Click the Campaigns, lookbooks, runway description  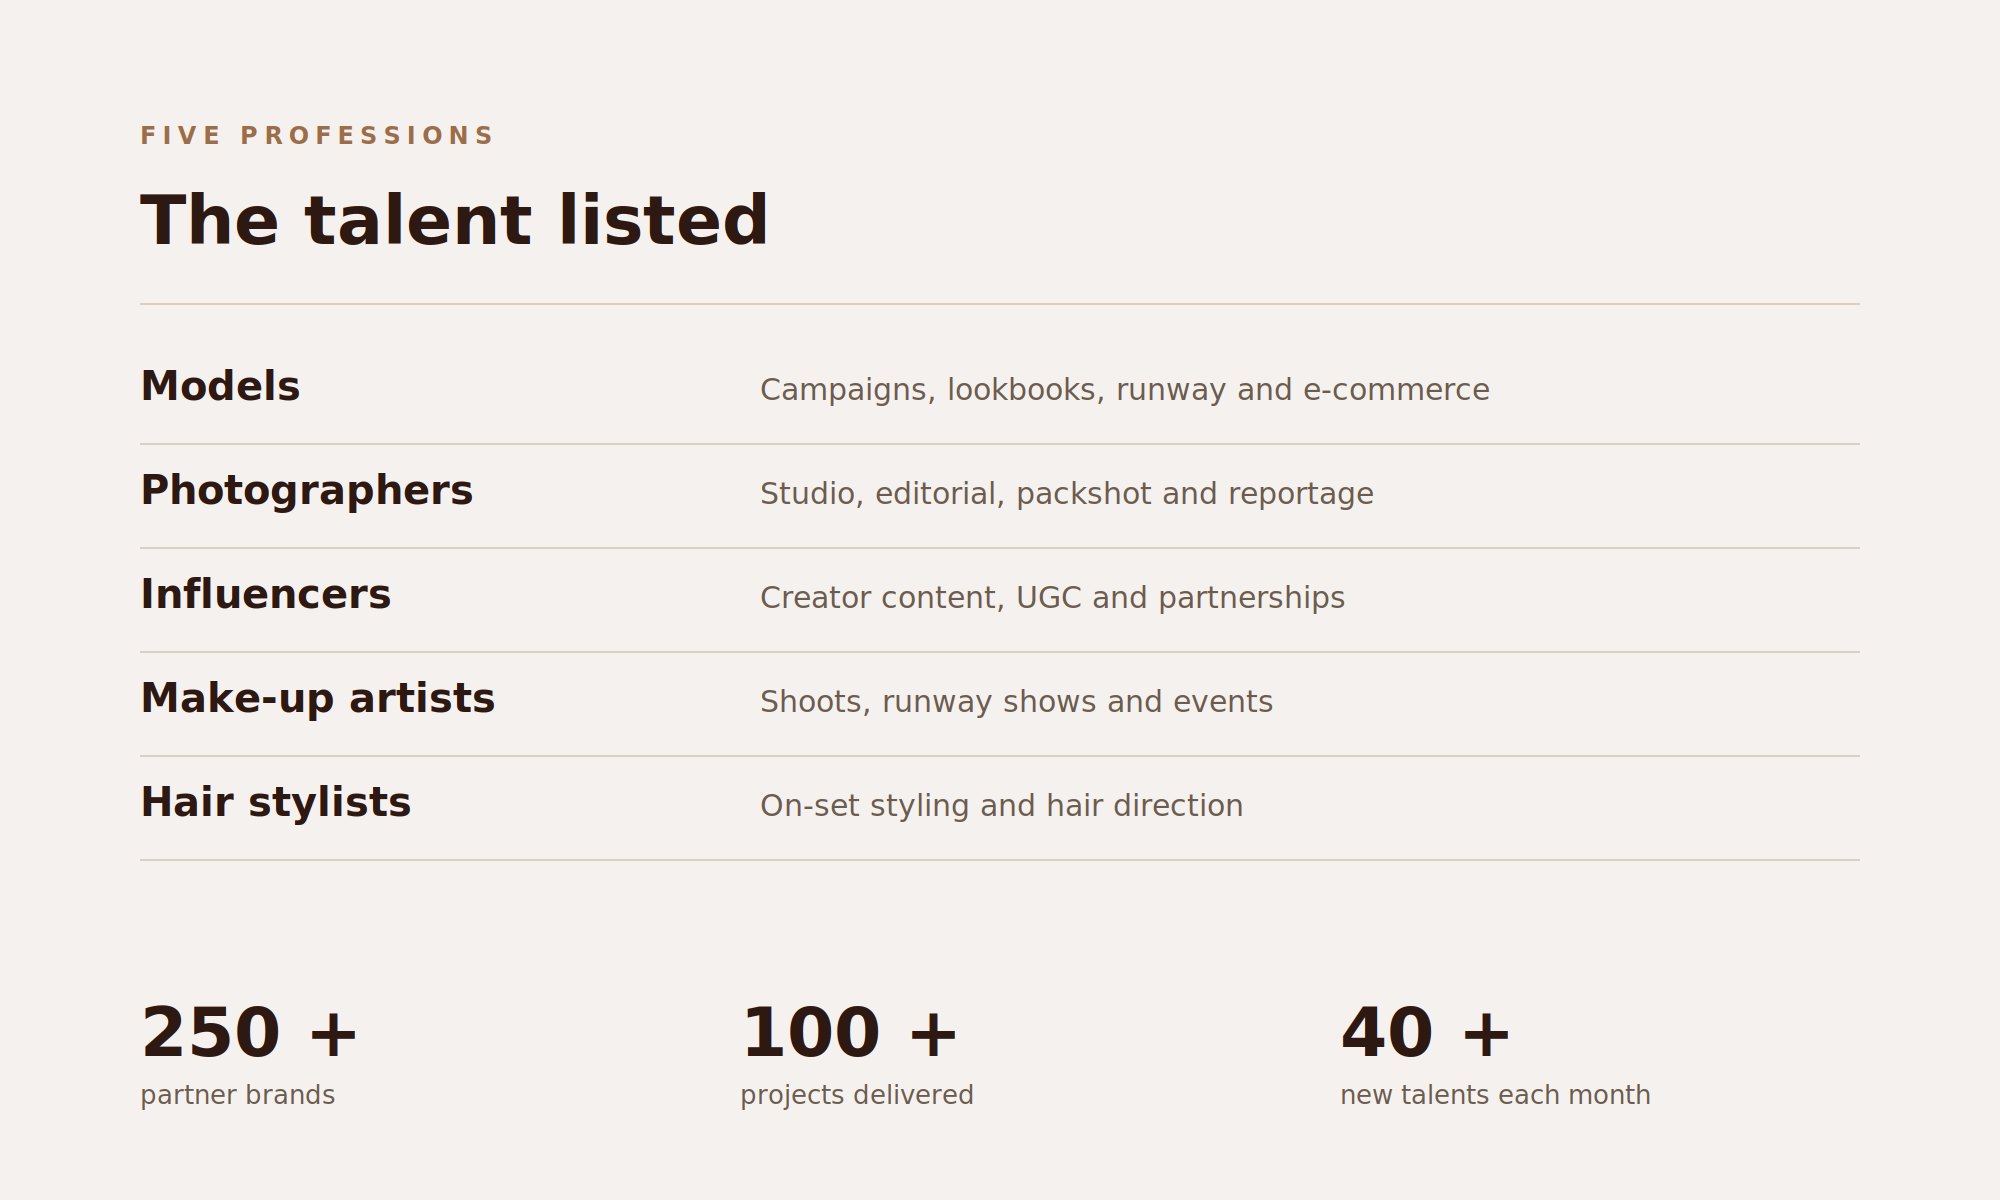1124,390
